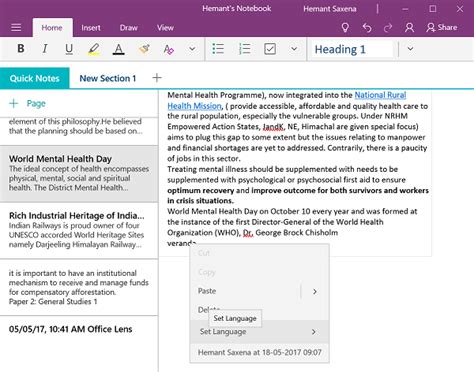Insert a numbered list

245,49
